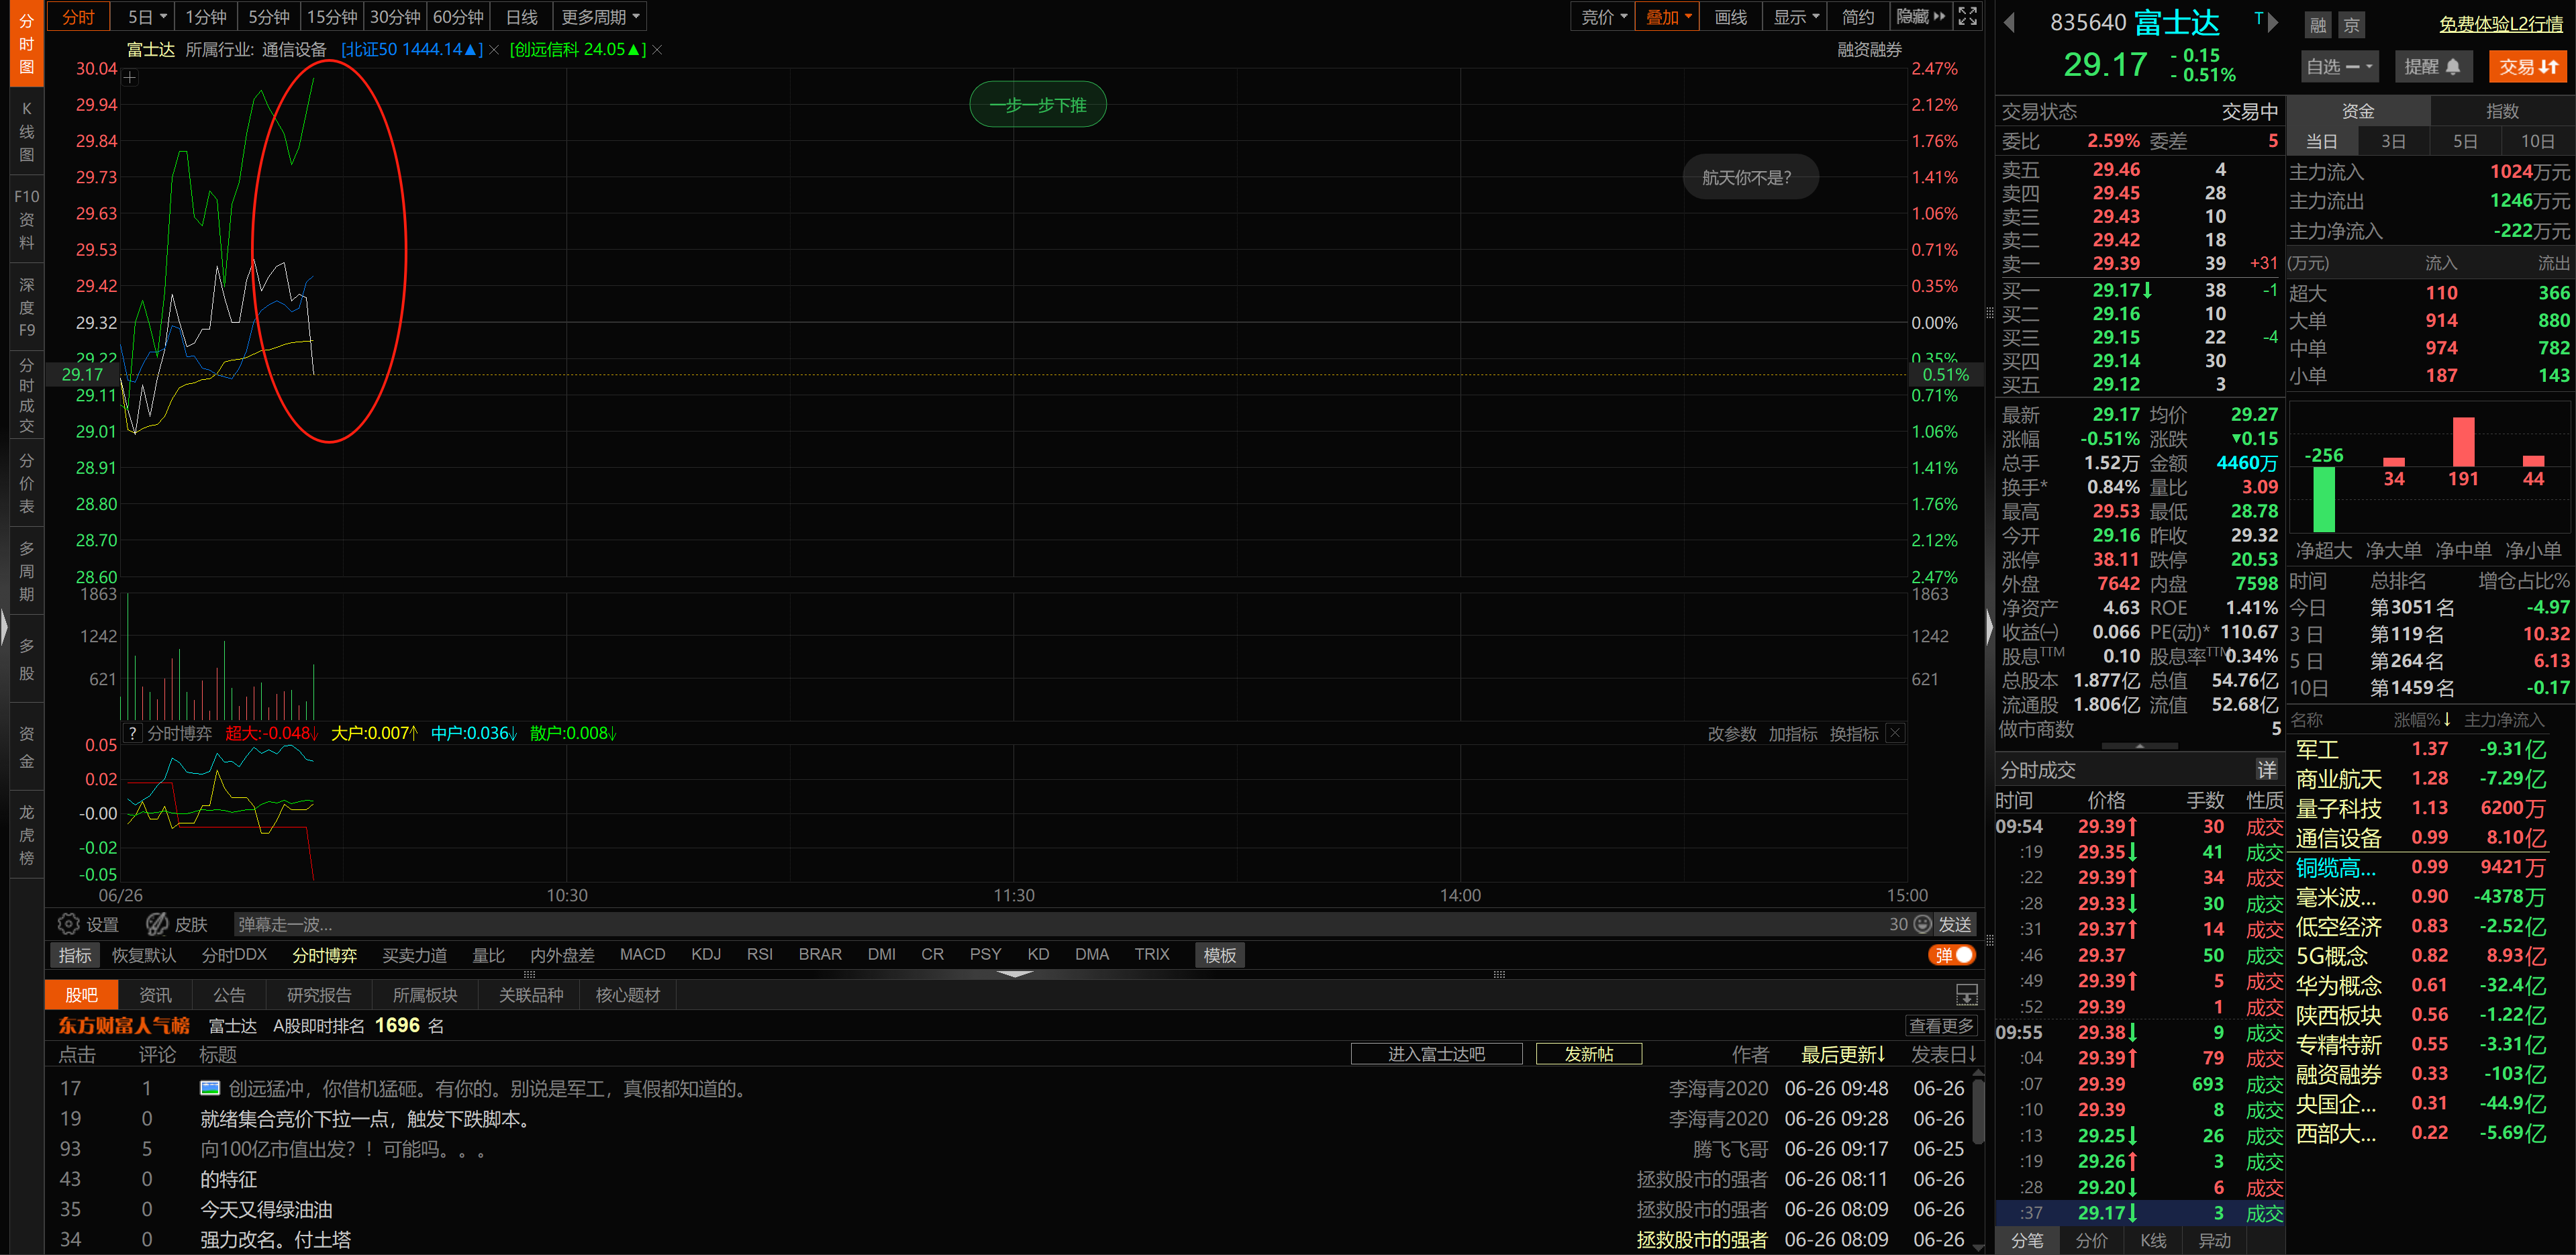The height and width of the screenshot is (1255, 2576).
Task: Click the emoji smiley in danmaku bar
Action: tap(1921, 924)
